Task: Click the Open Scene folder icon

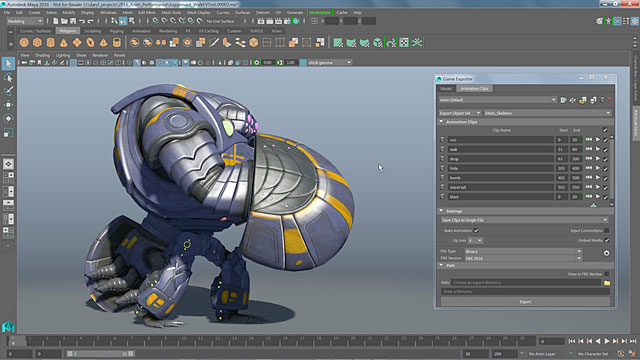Action: coord(64,21)
